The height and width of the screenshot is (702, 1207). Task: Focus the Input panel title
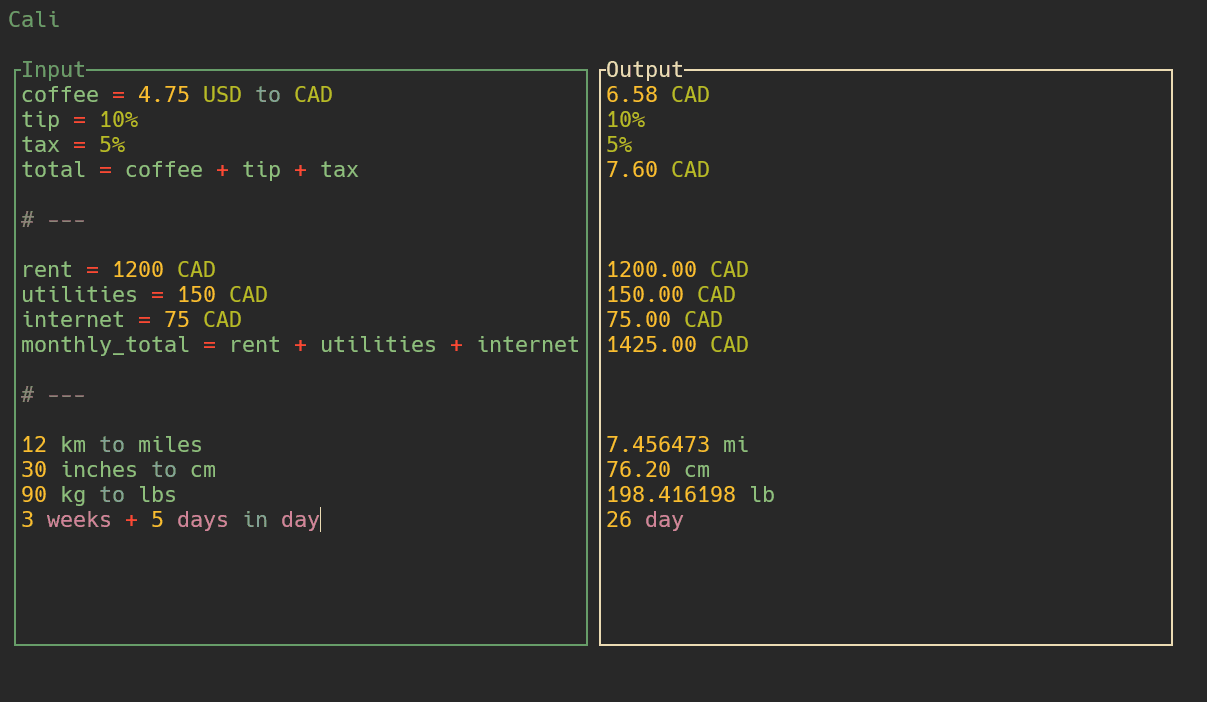coord(53,70)
